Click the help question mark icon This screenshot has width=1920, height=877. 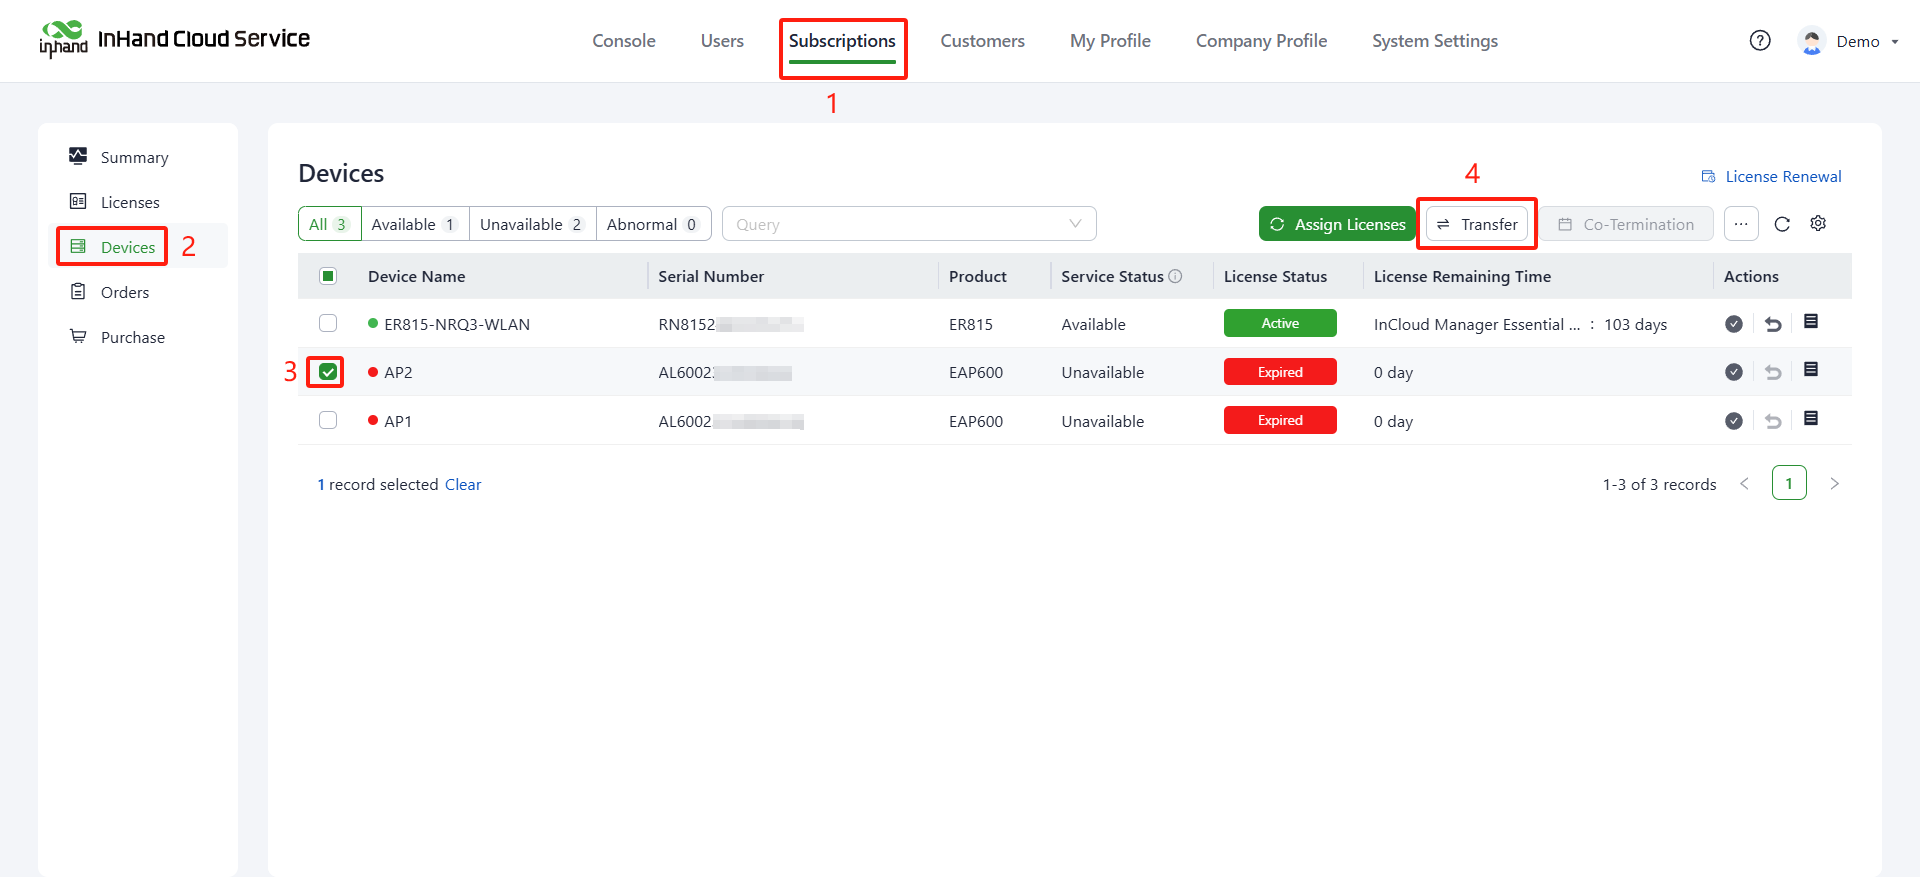coord(1760,41)
